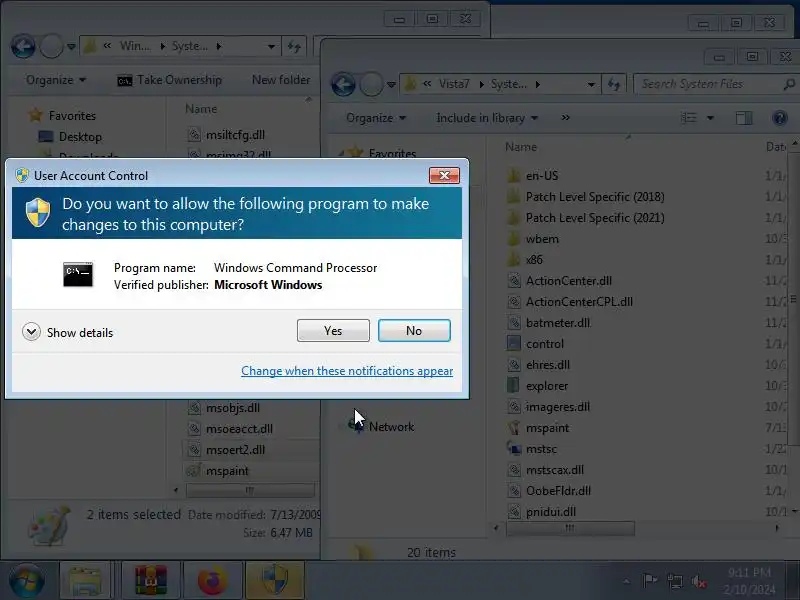The height and width of the screenshot is (600, 800).
Task: Click Yes in User Account Control dialog
Action: pos(333,331)
